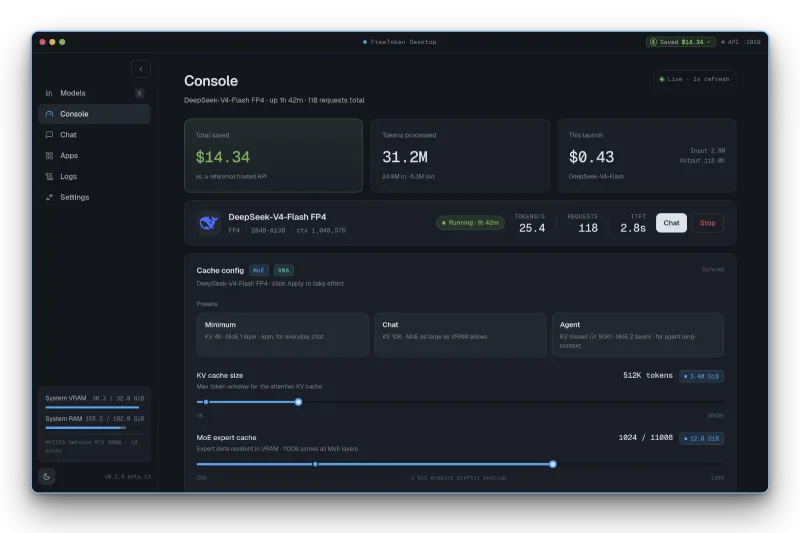Select the Chat cache preset card

click(x=460, y=335)
